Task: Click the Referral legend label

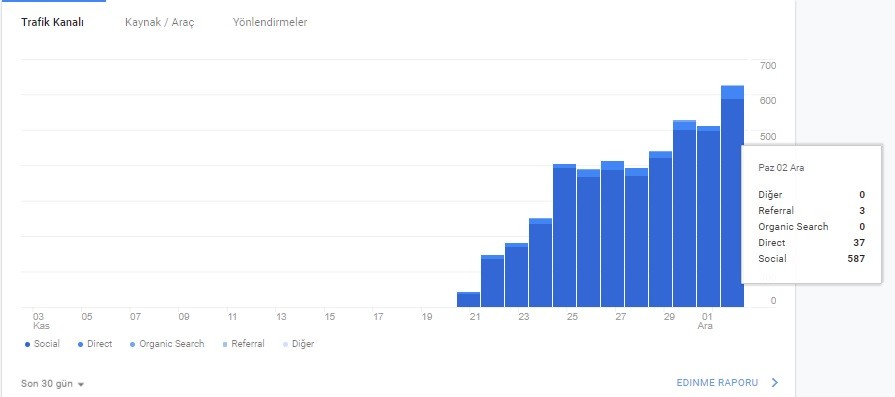Action: tap(248, 344)
